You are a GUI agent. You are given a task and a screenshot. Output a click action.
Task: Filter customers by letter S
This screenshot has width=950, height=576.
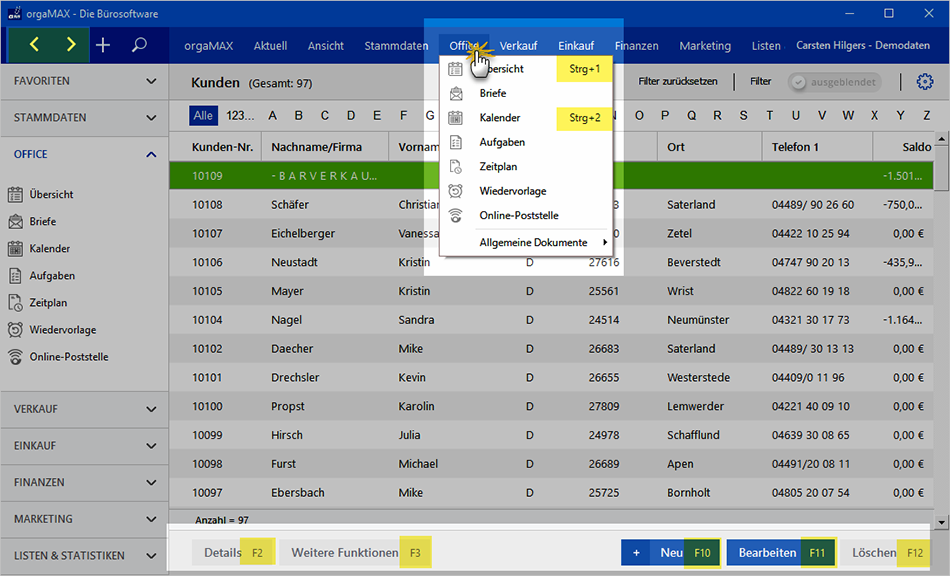point(743,116)
